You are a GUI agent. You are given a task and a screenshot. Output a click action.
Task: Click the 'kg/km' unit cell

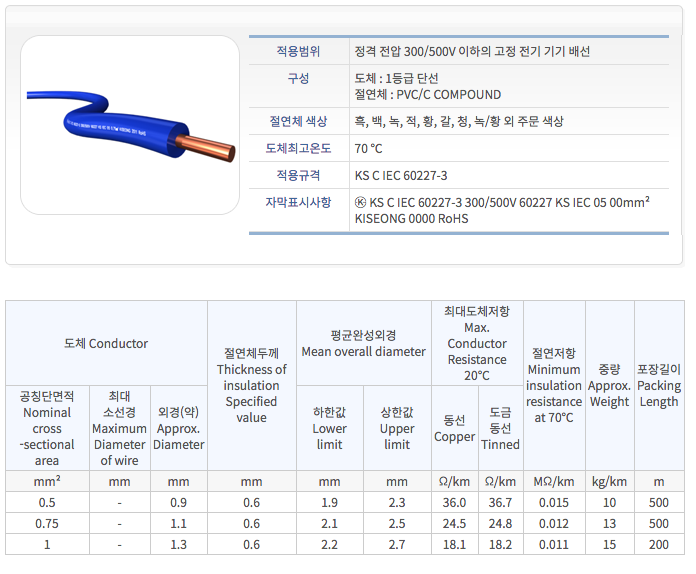(609, 481)
